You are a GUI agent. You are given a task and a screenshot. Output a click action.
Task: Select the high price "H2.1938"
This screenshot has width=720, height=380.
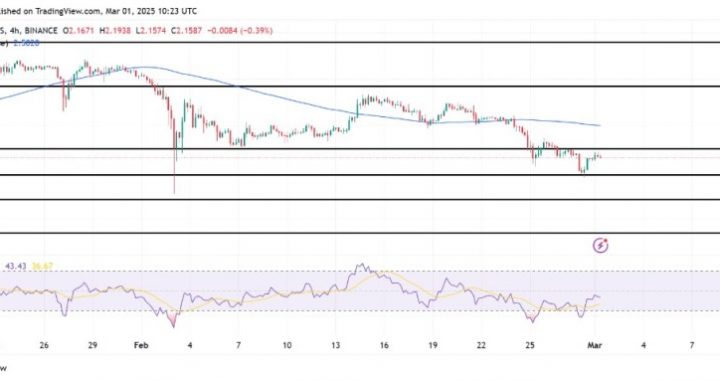pyautogui.click(x=115, y=31)
